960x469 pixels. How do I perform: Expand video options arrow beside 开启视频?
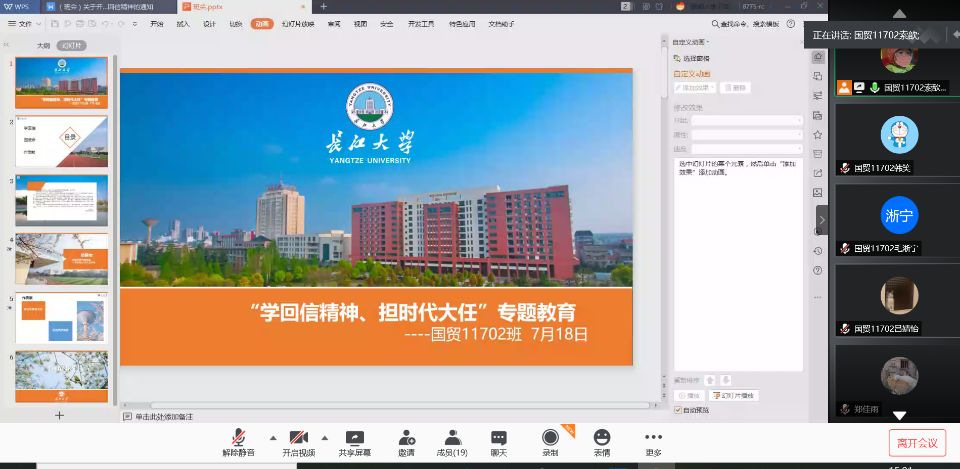324,437
